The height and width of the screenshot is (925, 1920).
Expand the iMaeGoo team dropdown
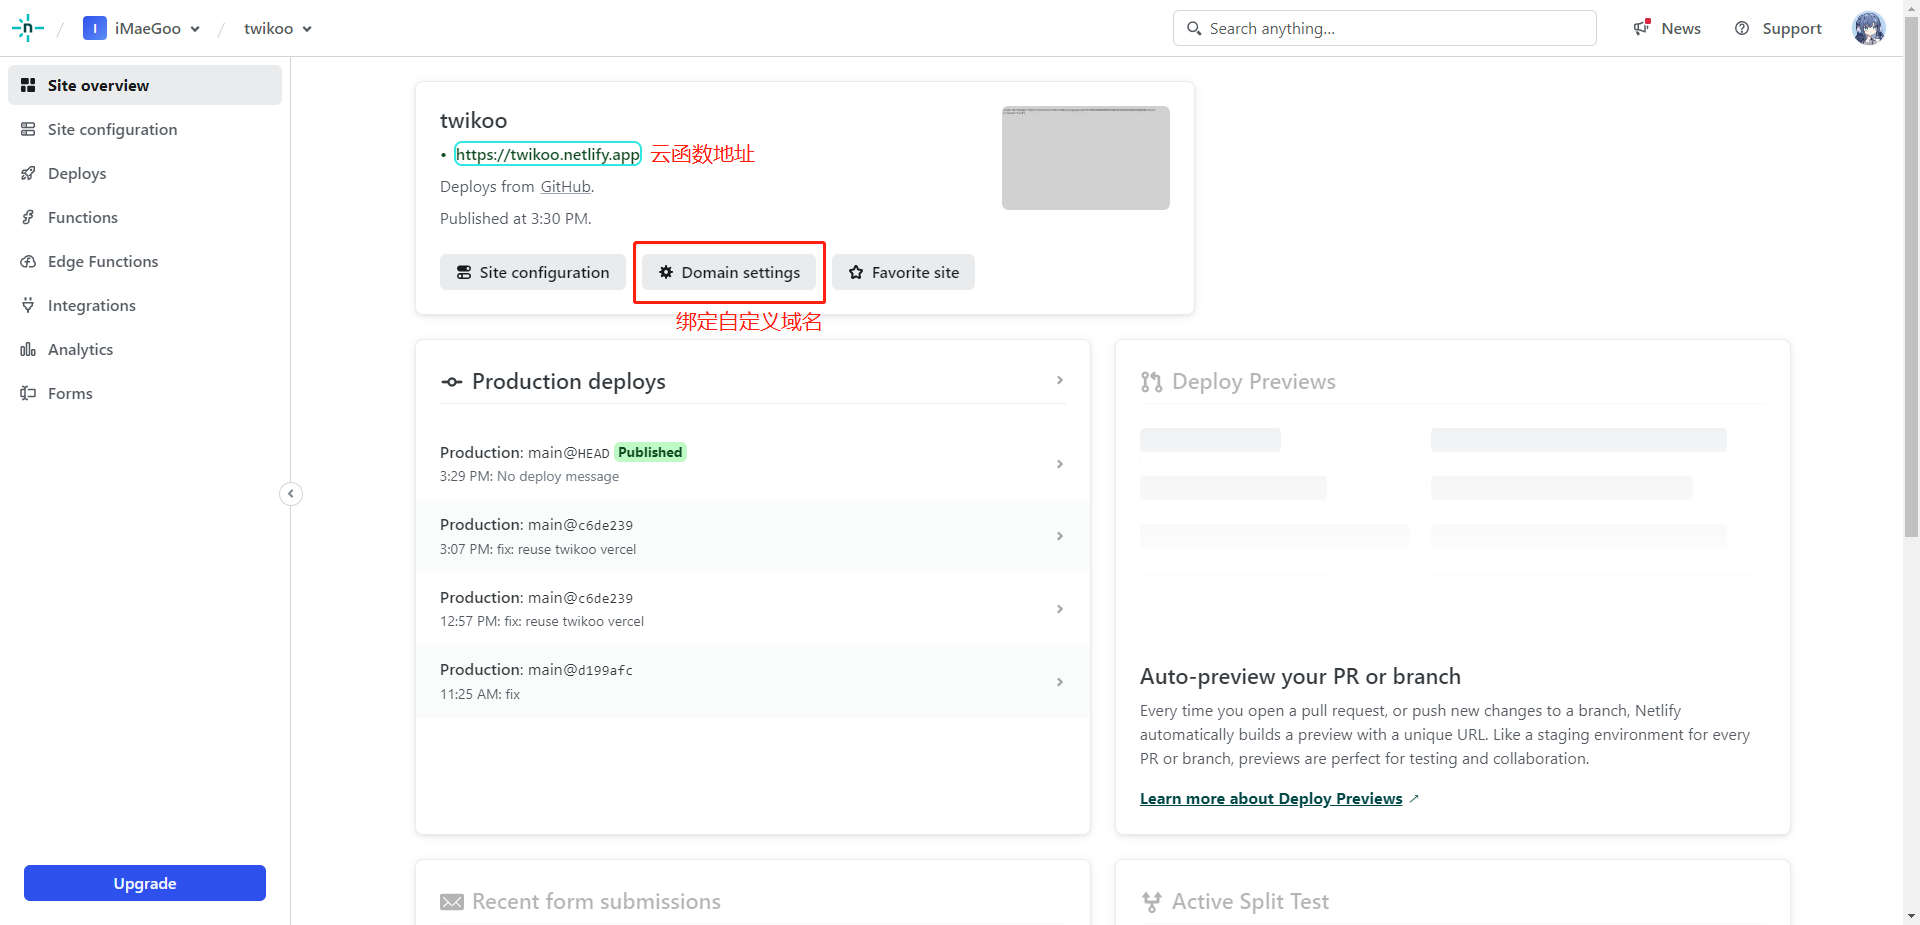click(142, 28)
